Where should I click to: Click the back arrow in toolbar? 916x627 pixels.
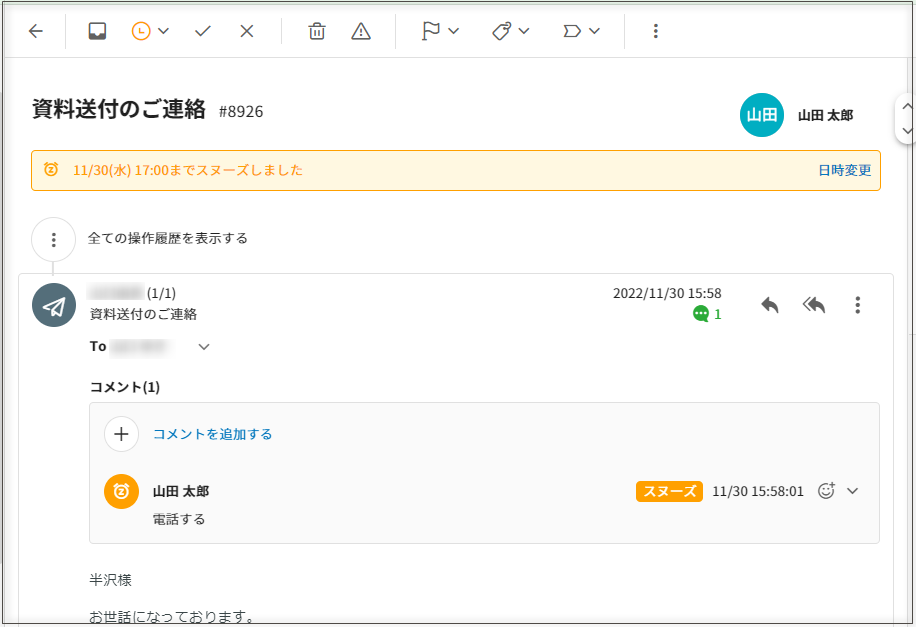(x=36, y=31)
